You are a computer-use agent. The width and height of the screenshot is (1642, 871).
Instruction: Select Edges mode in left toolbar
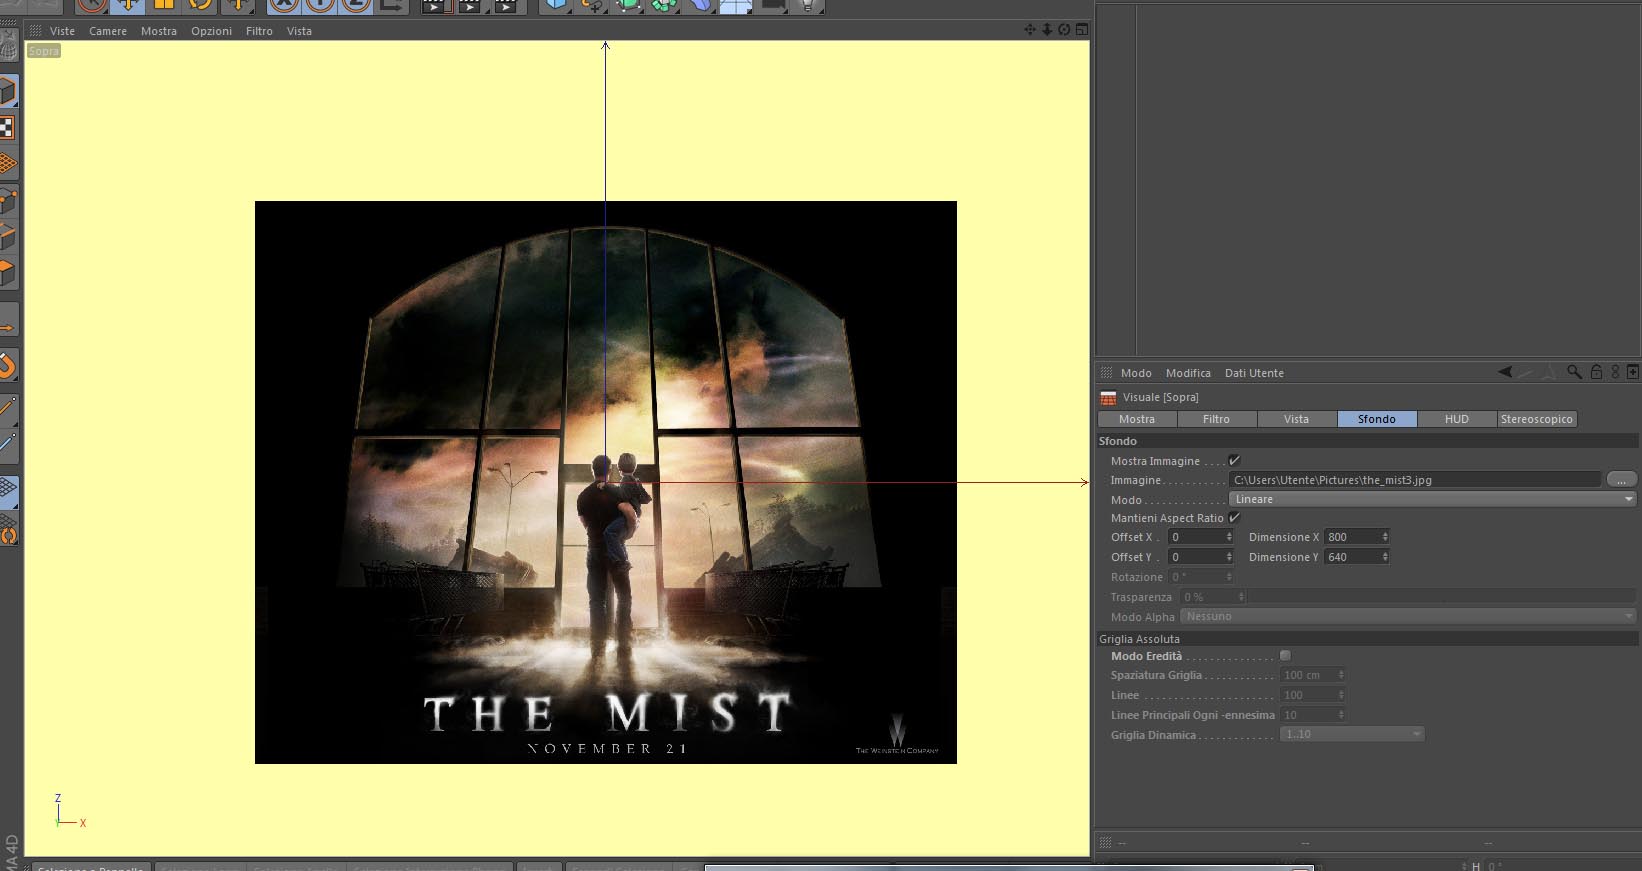pos(8,237)
